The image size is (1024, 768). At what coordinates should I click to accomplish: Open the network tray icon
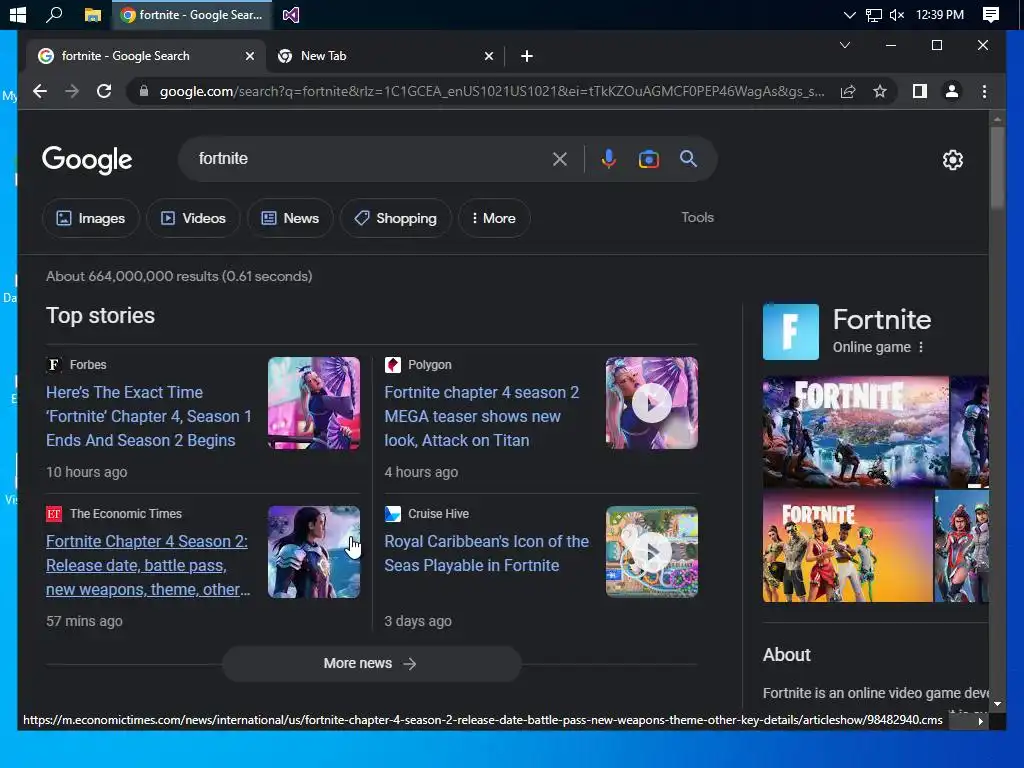(x=873, y=14)
